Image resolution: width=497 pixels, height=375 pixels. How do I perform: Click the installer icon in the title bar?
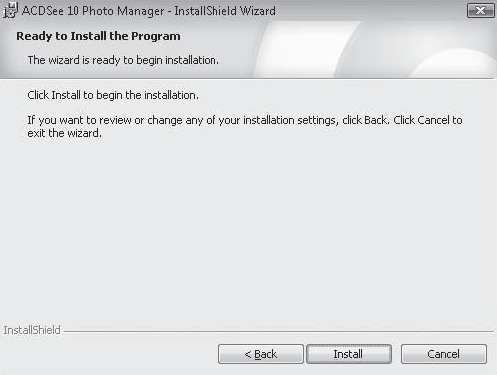click(10, 10)
